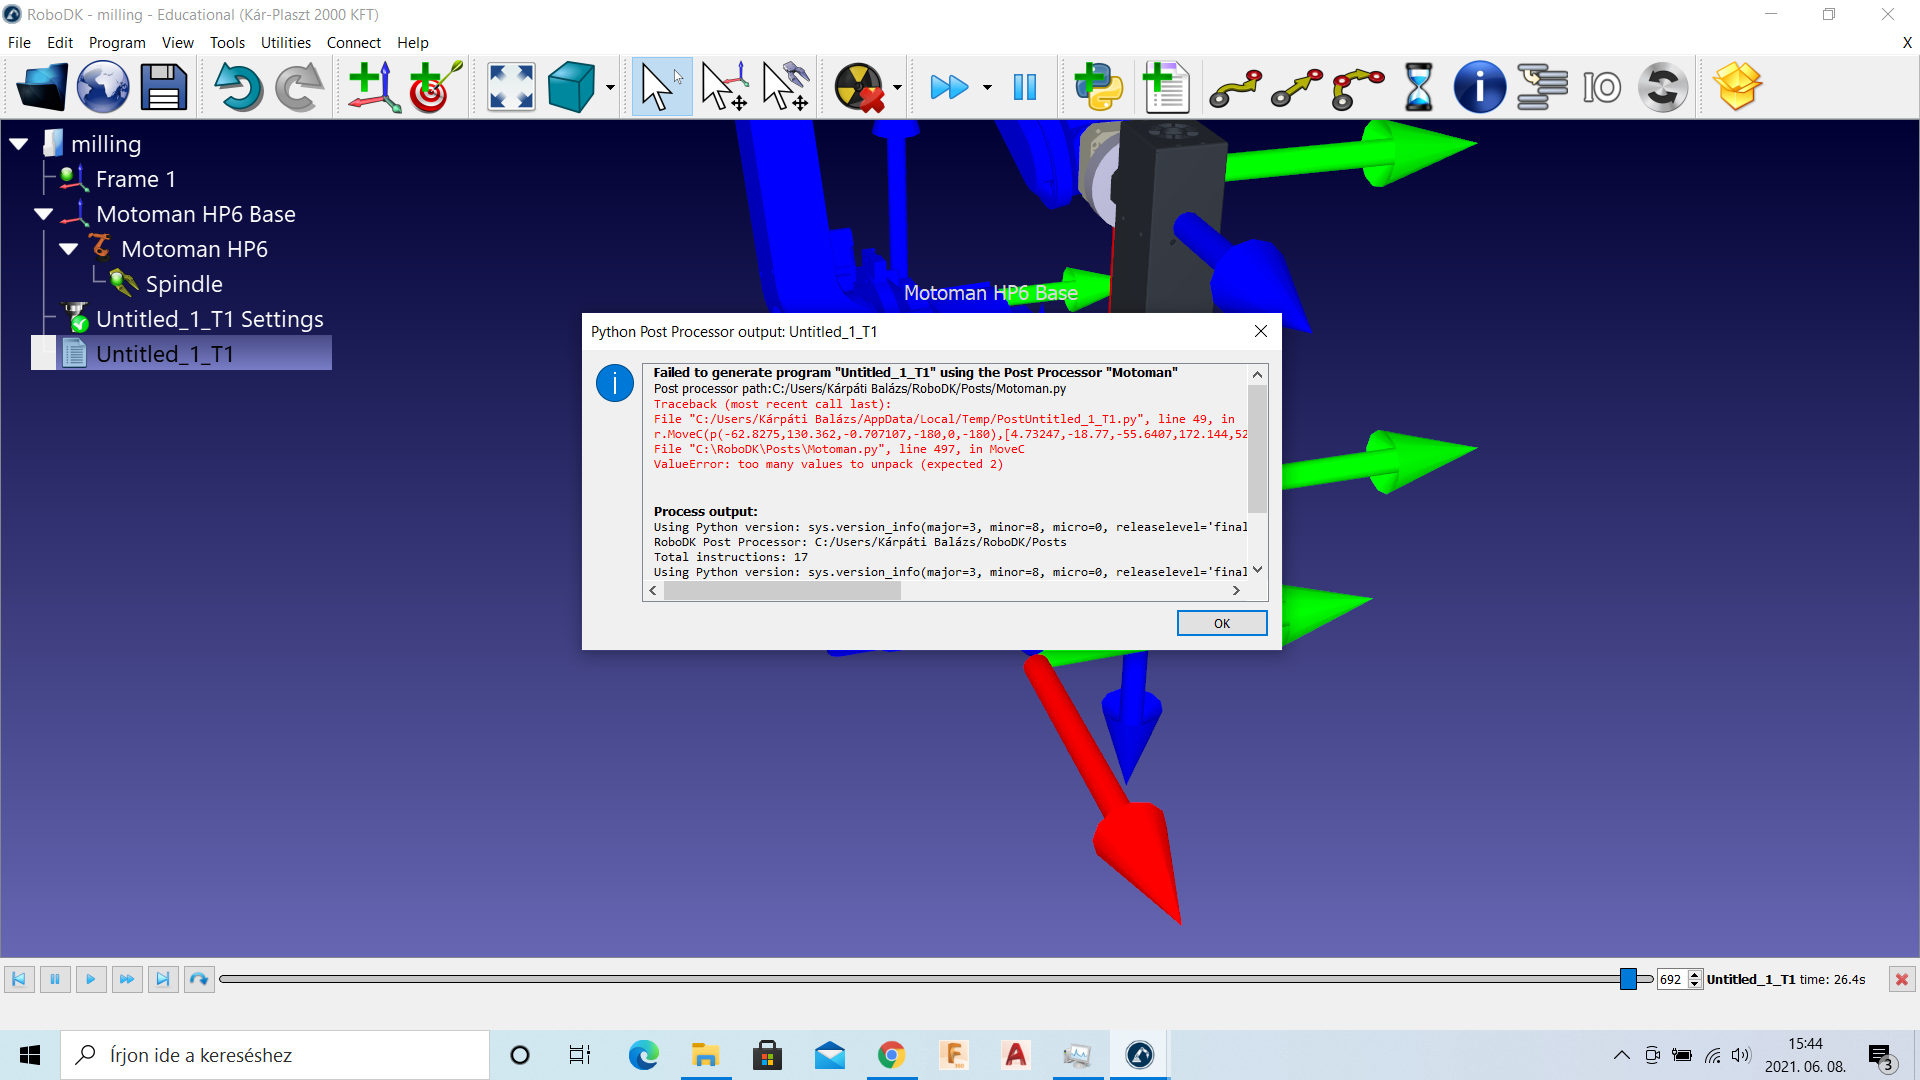This screenshot has height=1080, width=1920.
Task: Click the Add target icon
Action: (434, 87)
